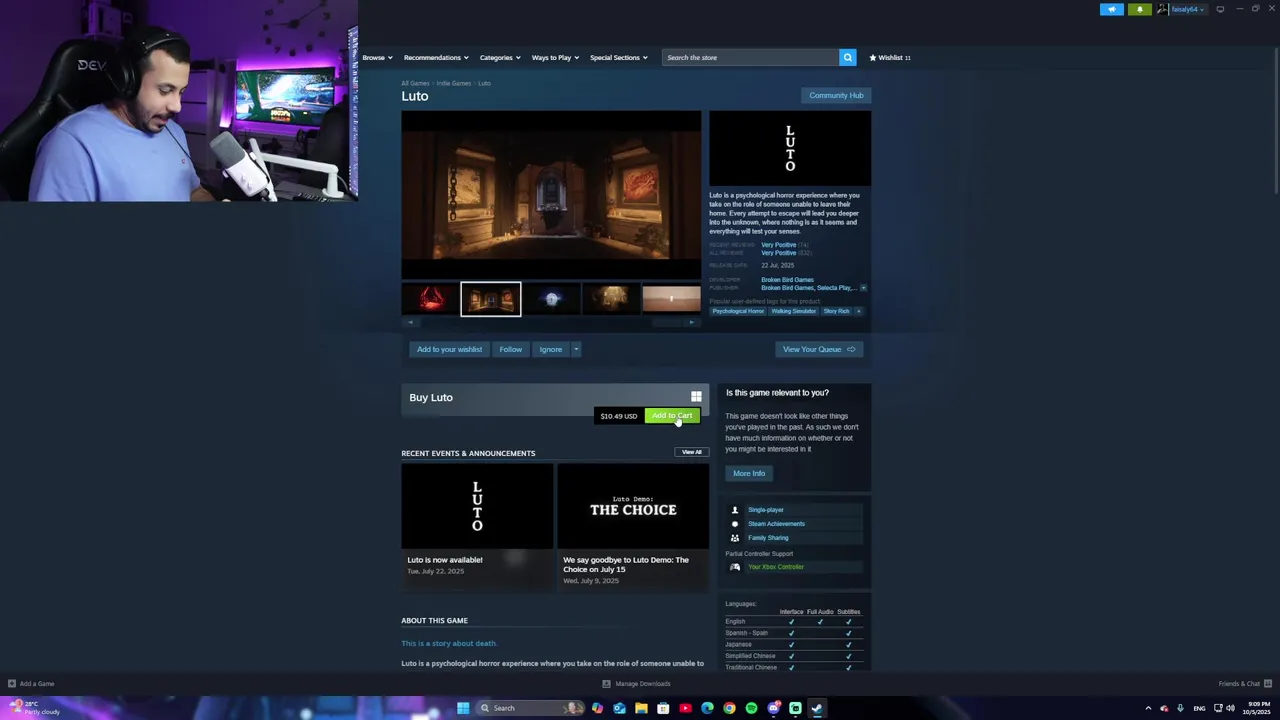The image size is (1280, 720).
Task: Open the Story Rich tag
Action: (836, 311)
